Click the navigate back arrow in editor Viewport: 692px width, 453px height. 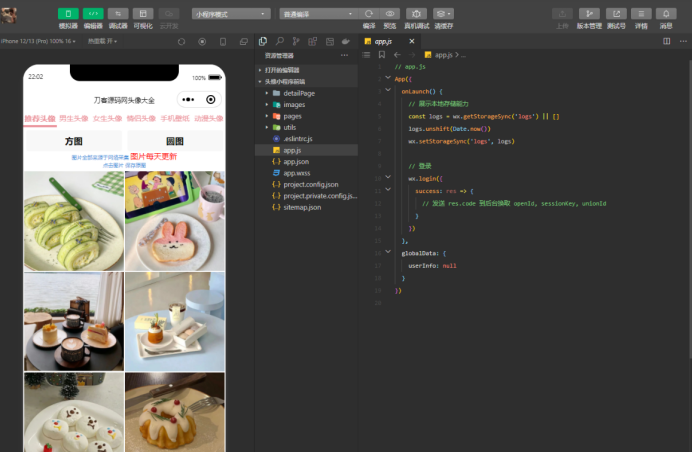point(397,55)
